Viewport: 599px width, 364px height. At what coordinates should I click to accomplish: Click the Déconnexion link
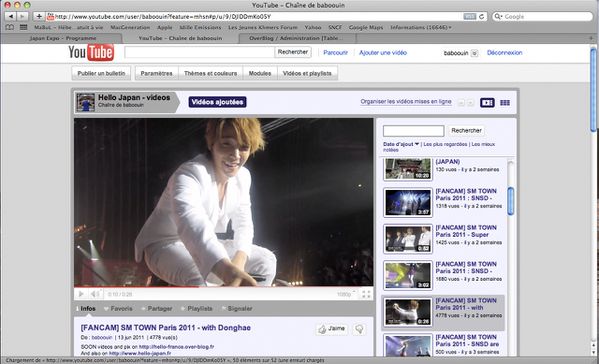click(x=504, y=53)
